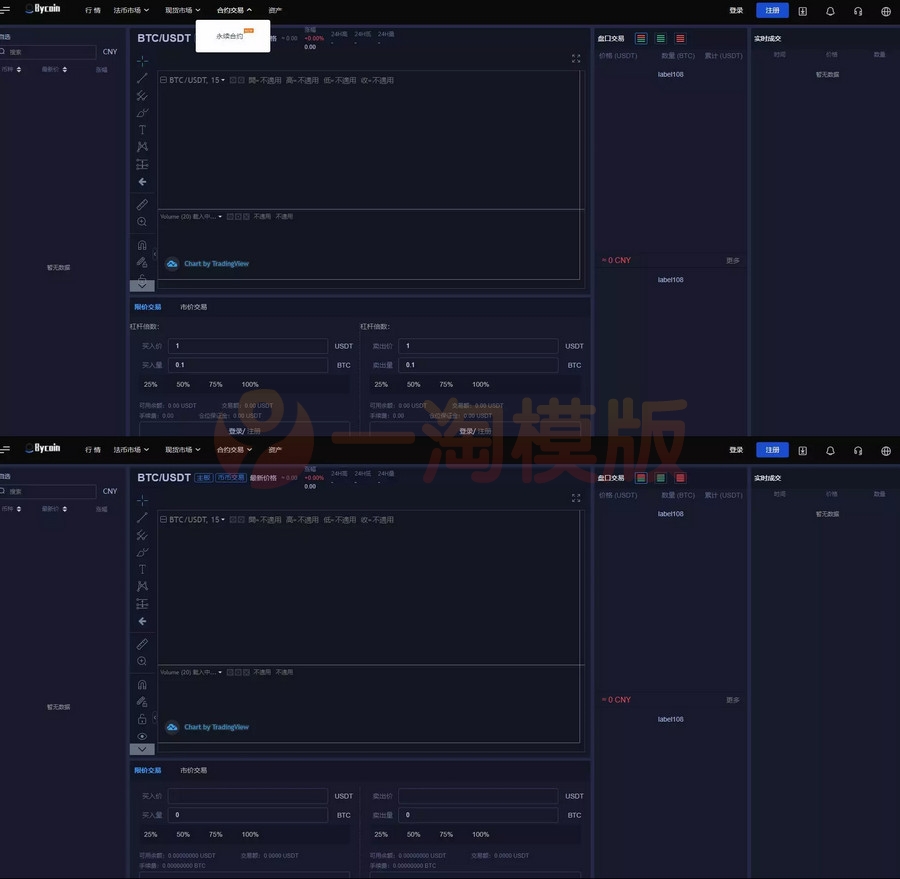Expand the 法币市场 dropdown in the upper navbar
900x879 pixels.
point(131,11)
